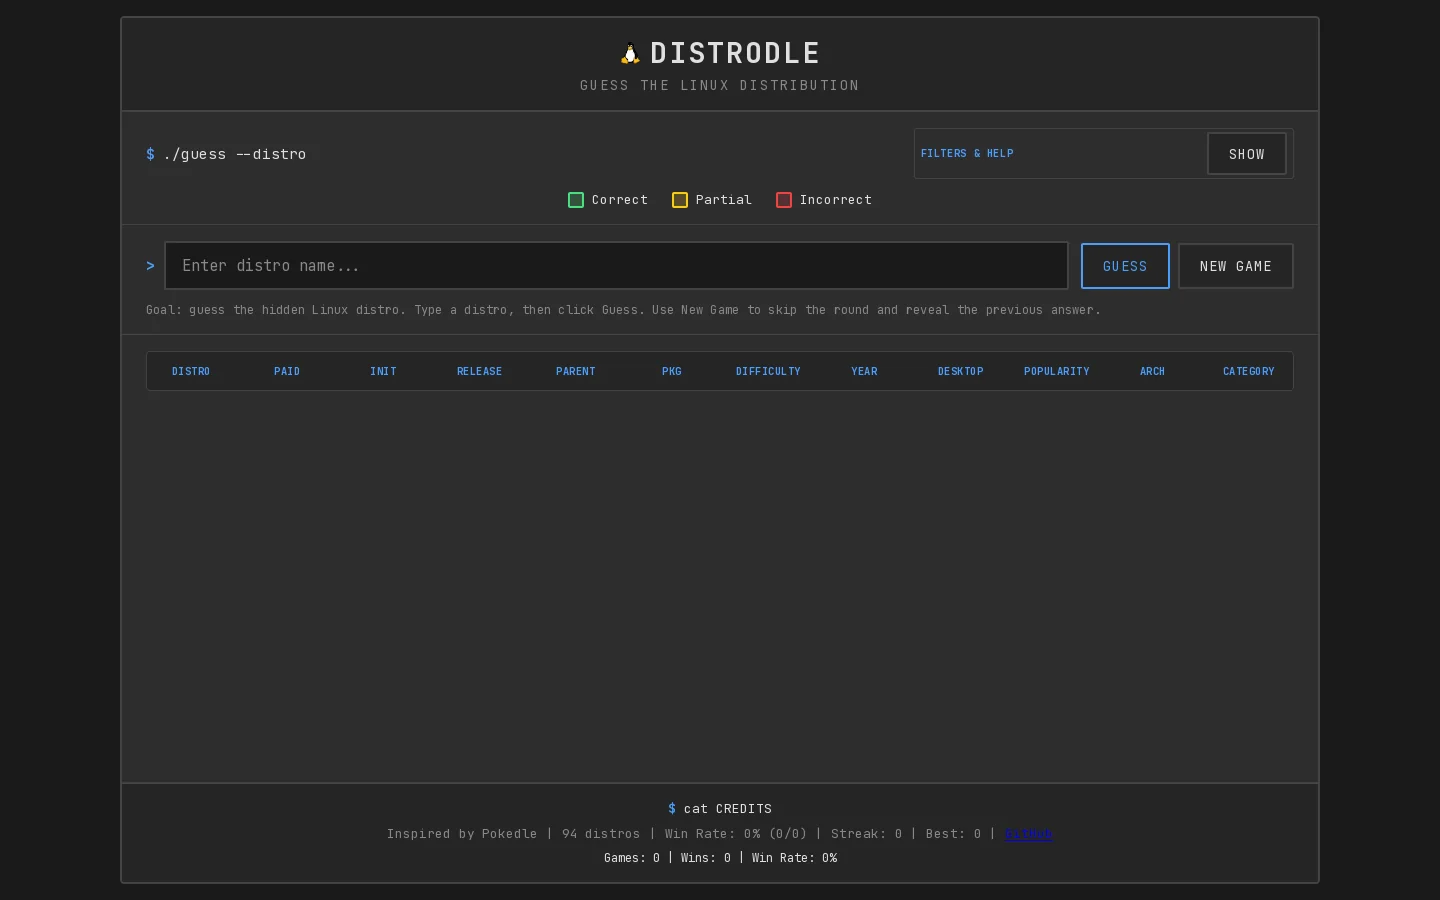Click the yellow Partial legend swatch

point(680,200)
